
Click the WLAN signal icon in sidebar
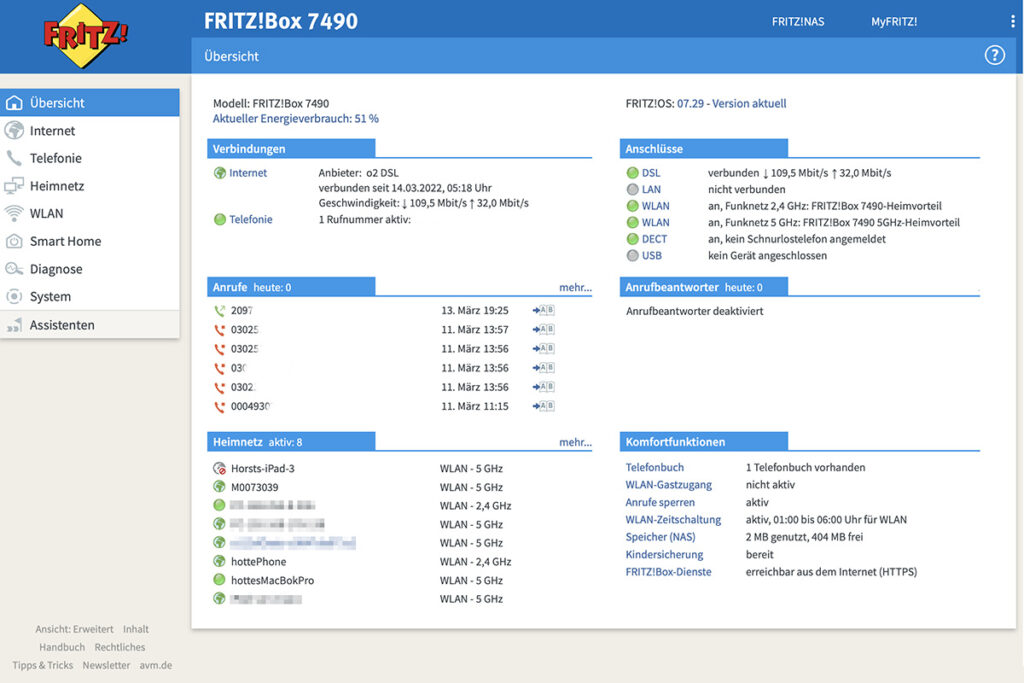[14, 214]
